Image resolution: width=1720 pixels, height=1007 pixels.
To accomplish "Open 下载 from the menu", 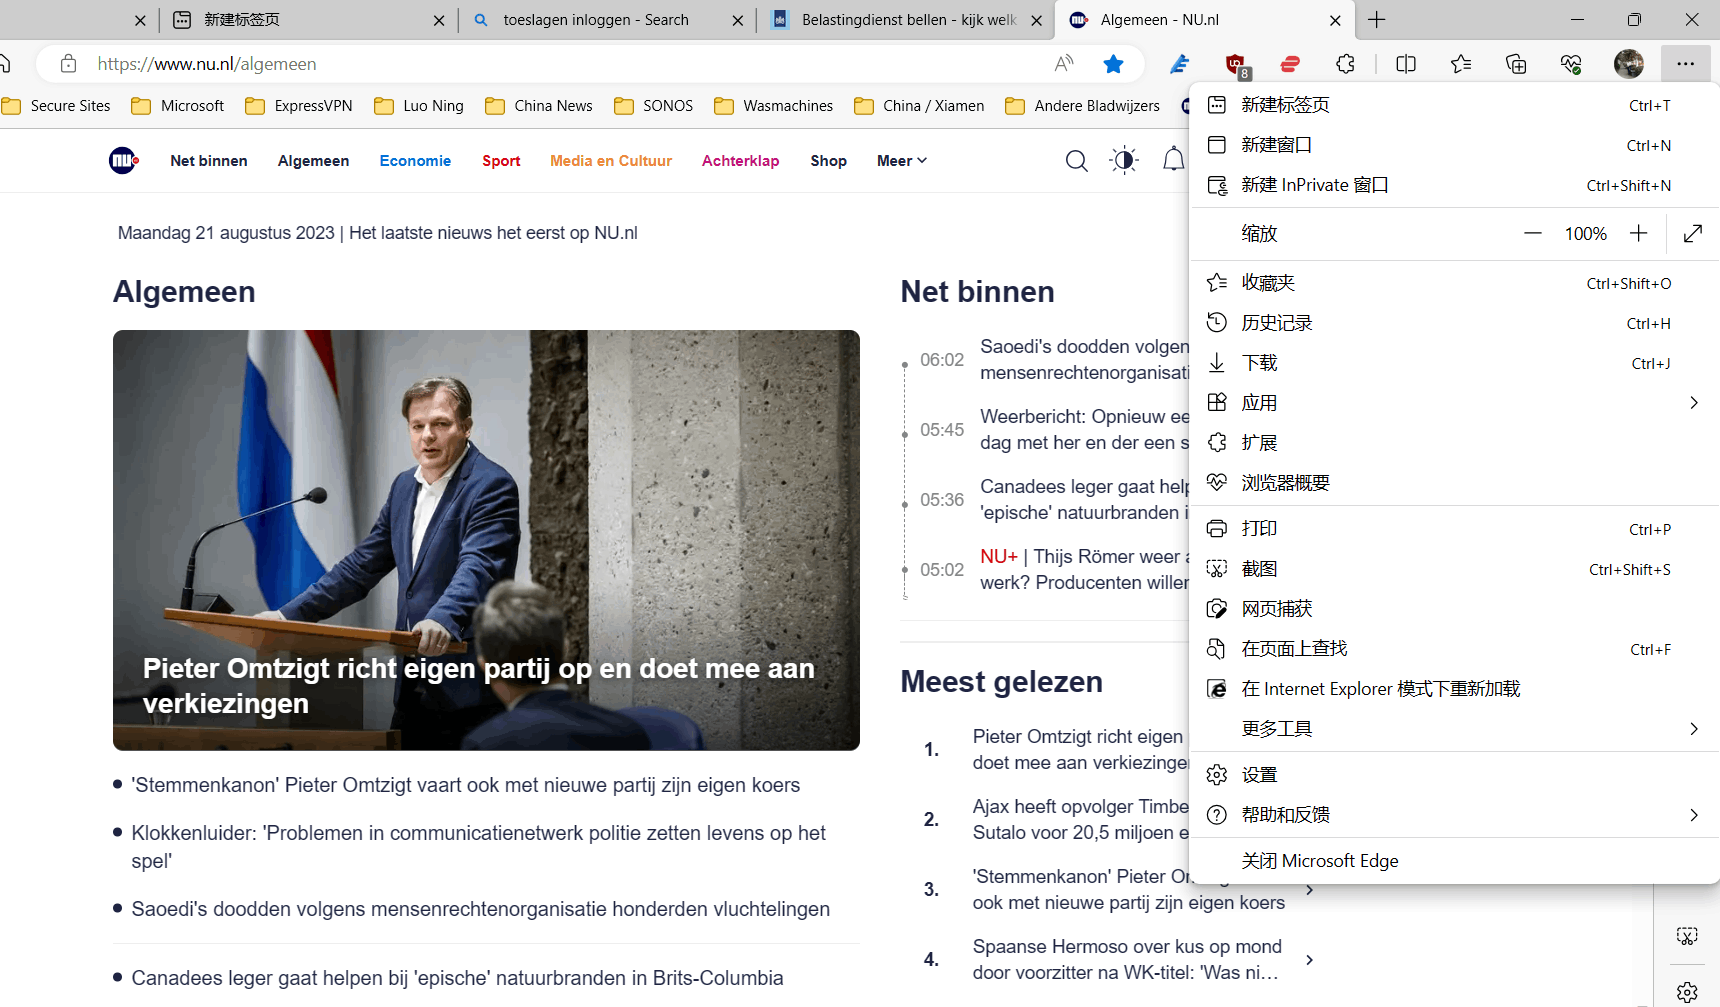I will pyautogui.click(x=1454, y=363).
